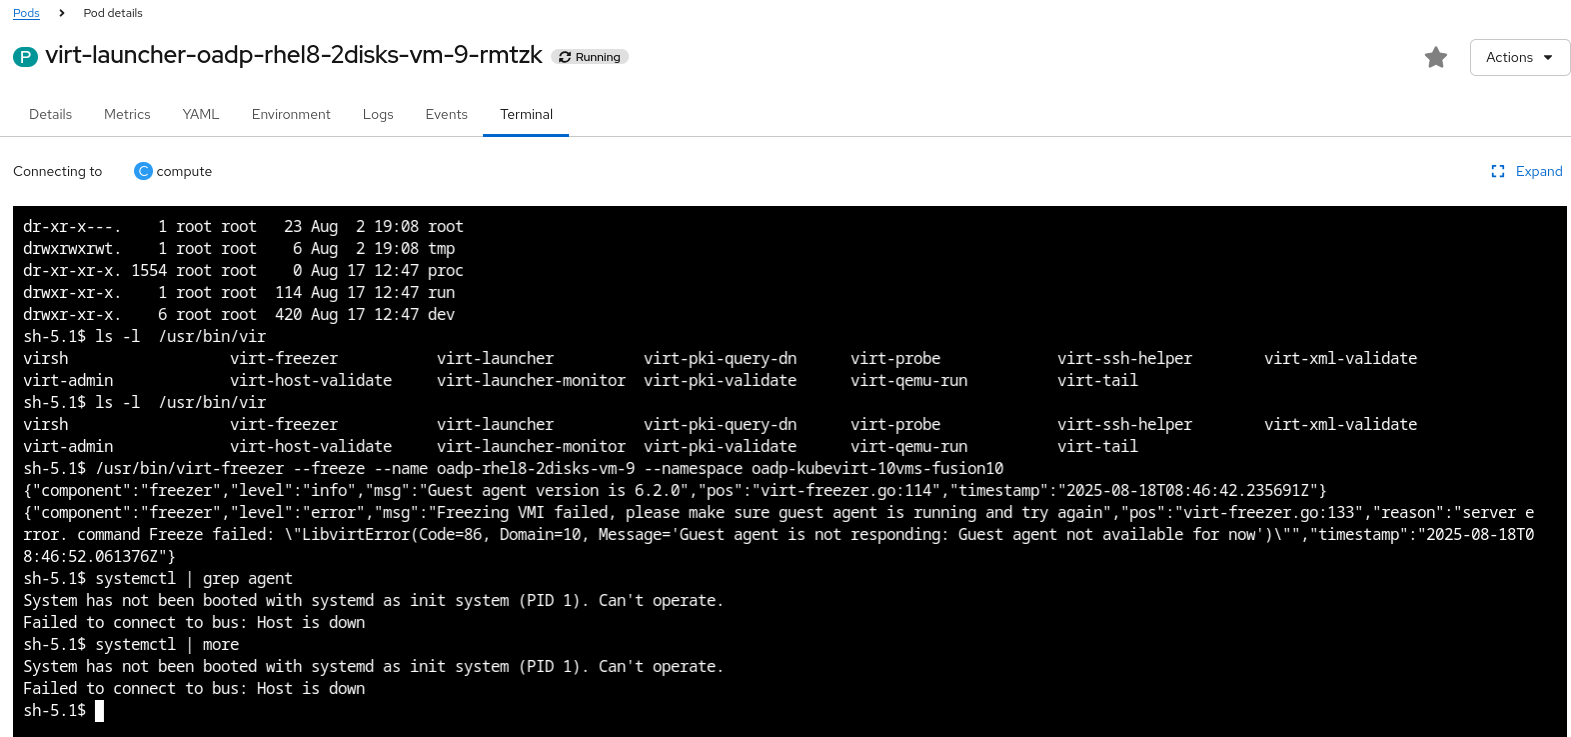1571x737 pixels.
Task: Click the Running status sync icon
Action: coord(565,58)
